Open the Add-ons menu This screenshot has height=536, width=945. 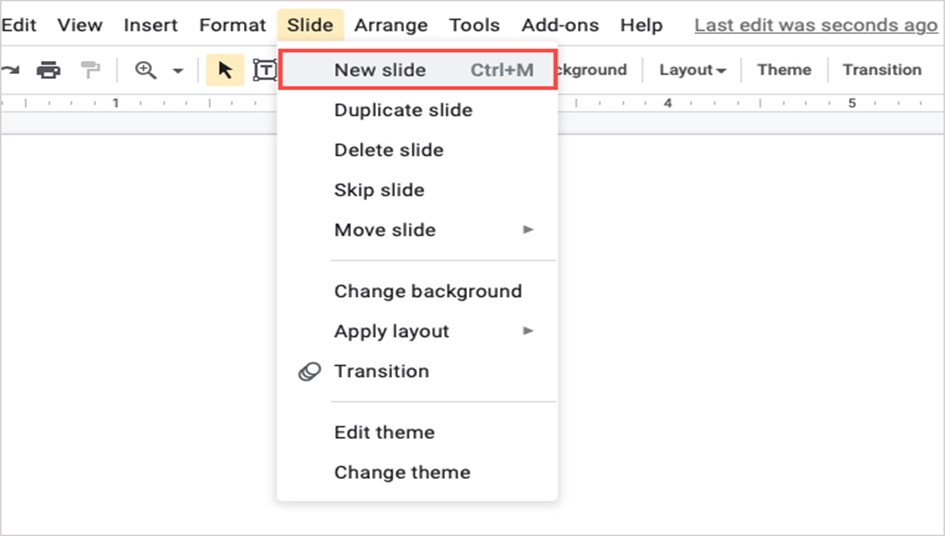(560, 25)
